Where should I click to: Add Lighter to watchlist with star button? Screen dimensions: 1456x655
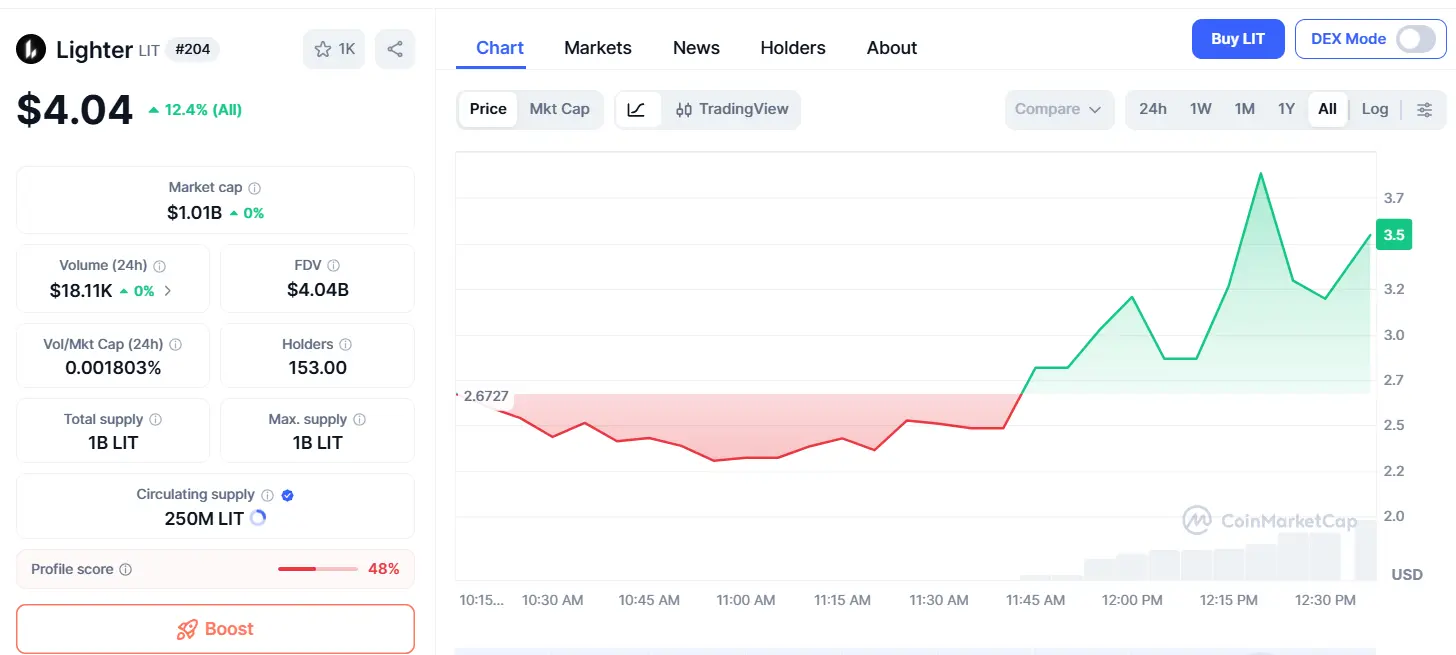(334, 49)
